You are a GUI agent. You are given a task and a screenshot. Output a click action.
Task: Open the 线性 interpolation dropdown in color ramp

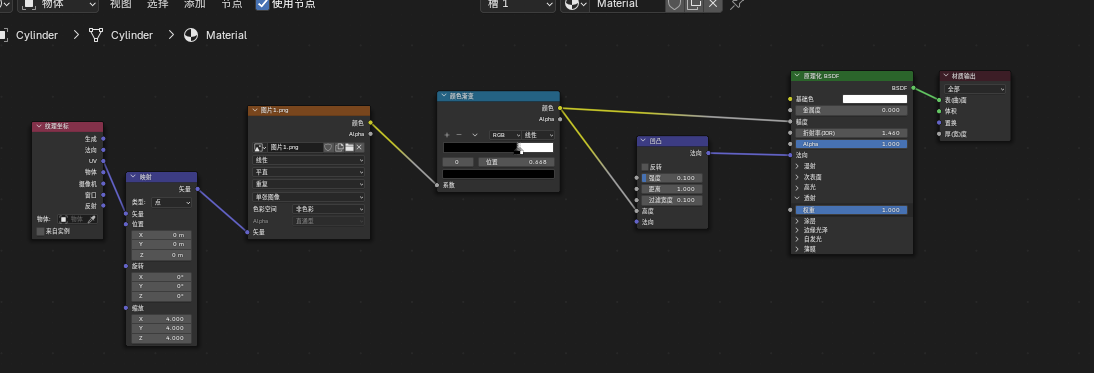539,135
